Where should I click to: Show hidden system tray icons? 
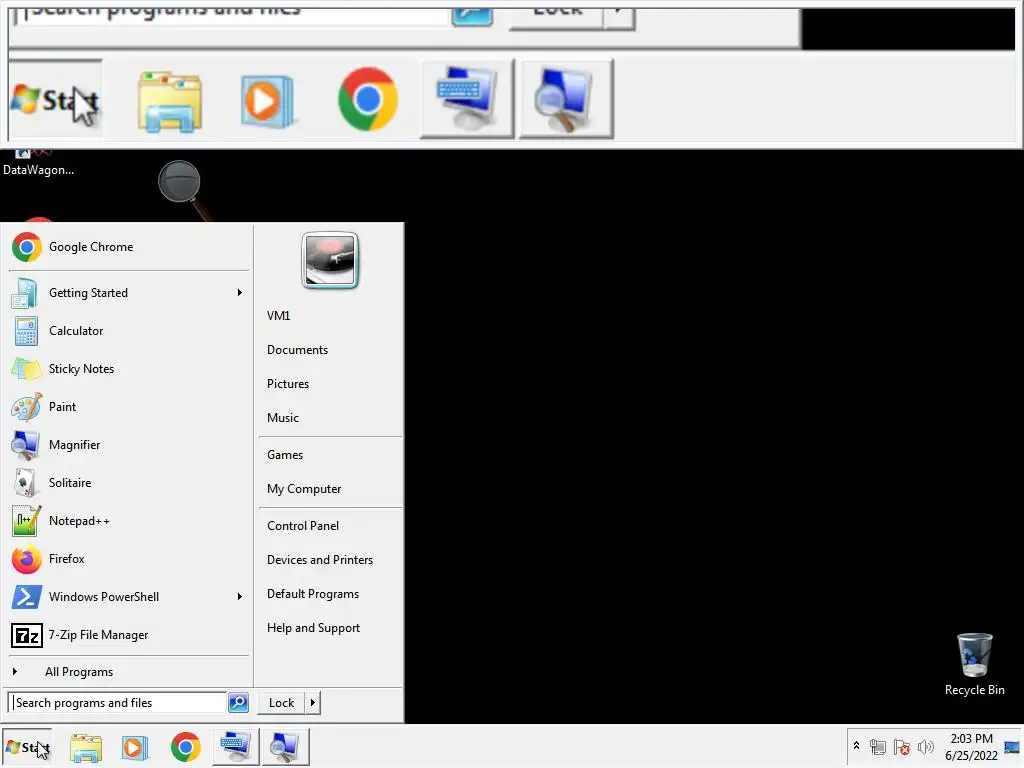coord(856,746)
